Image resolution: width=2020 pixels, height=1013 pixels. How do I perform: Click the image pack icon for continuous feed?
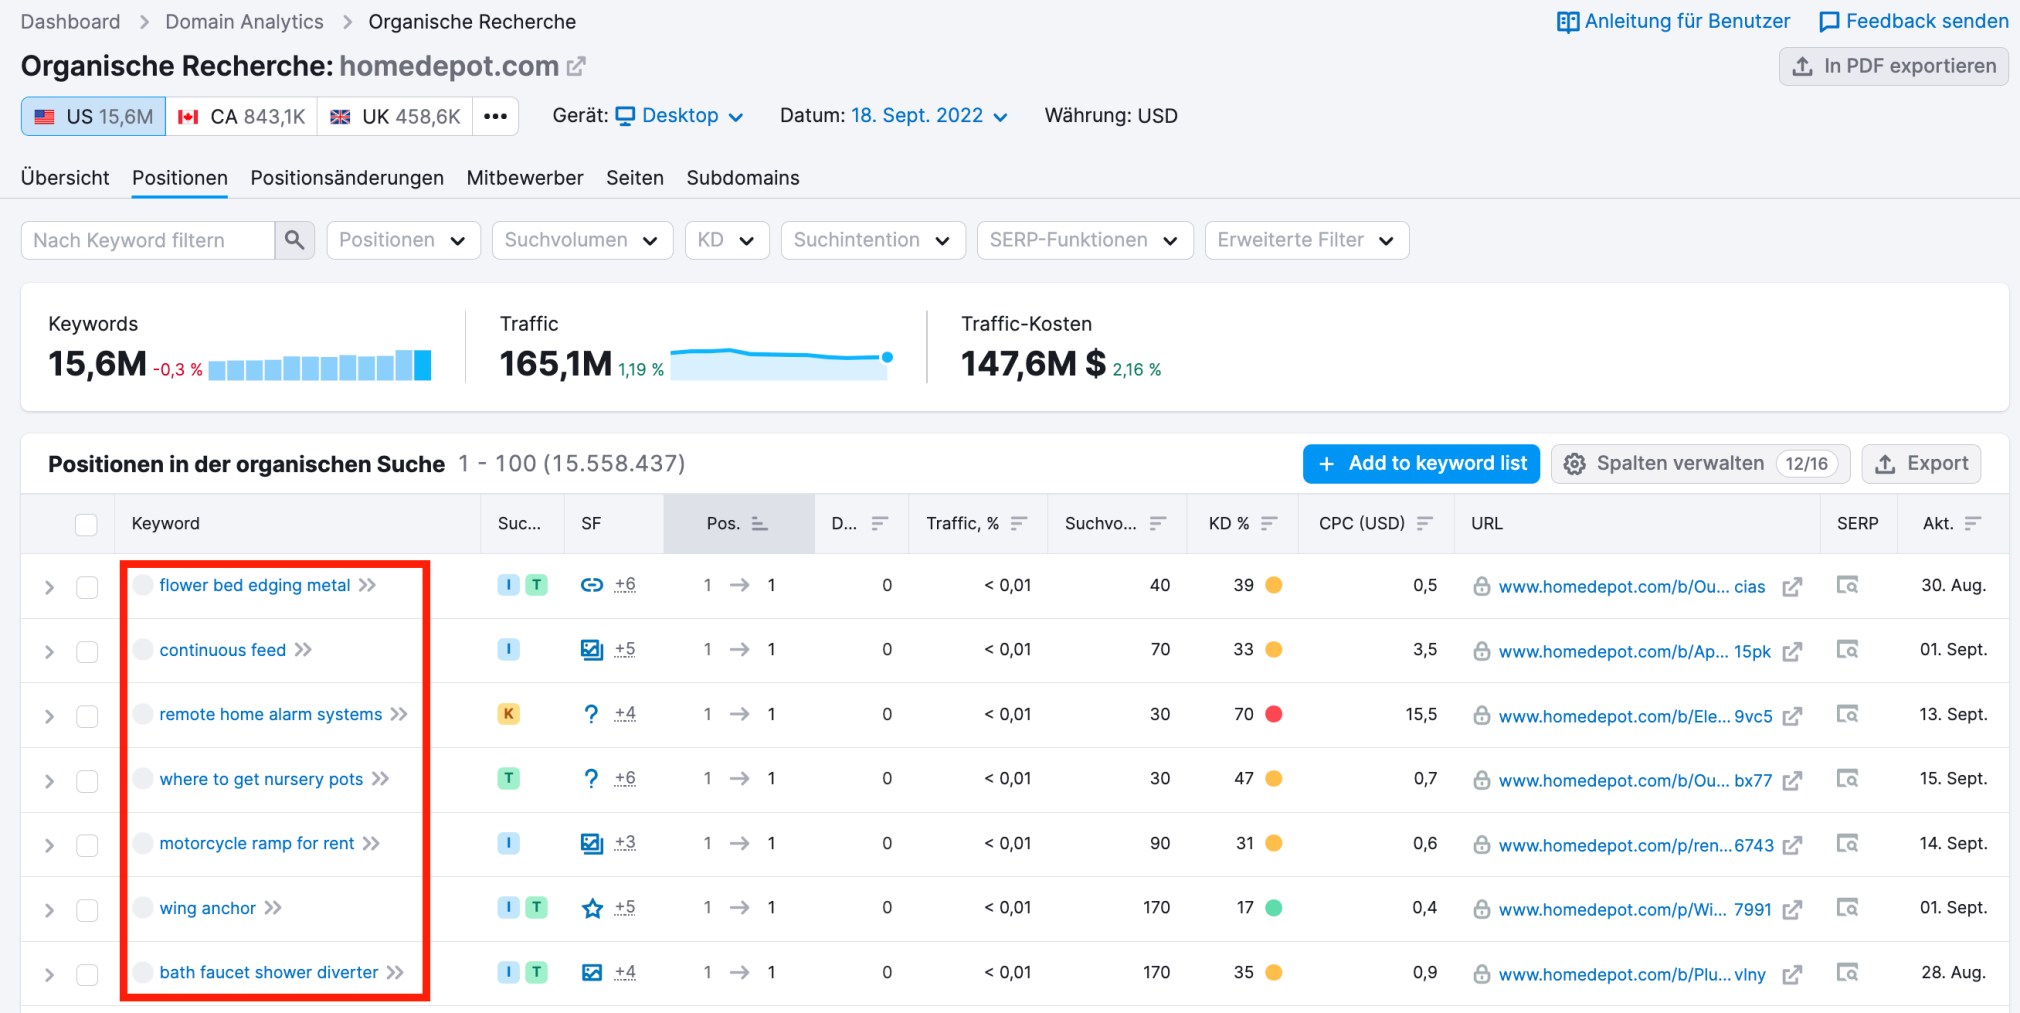[x=591, y=649]
